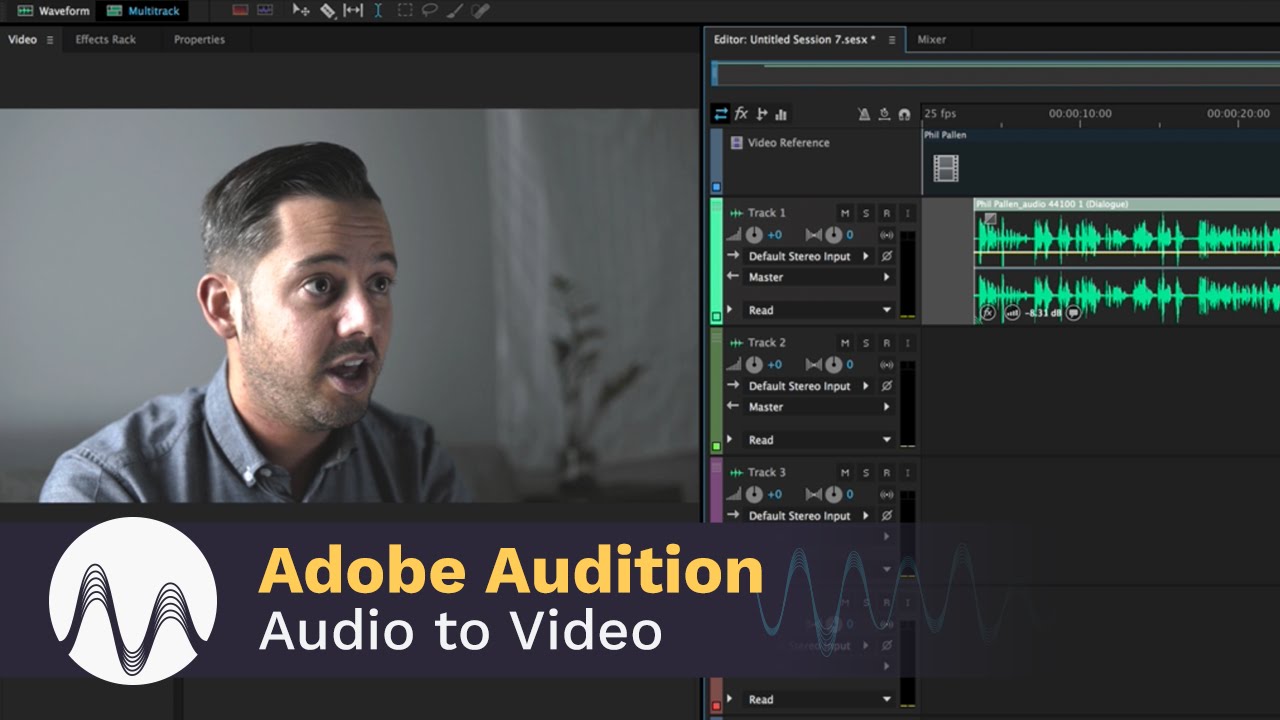
Task: Show the Spectral Frequency Display
Action: (240, 10)
